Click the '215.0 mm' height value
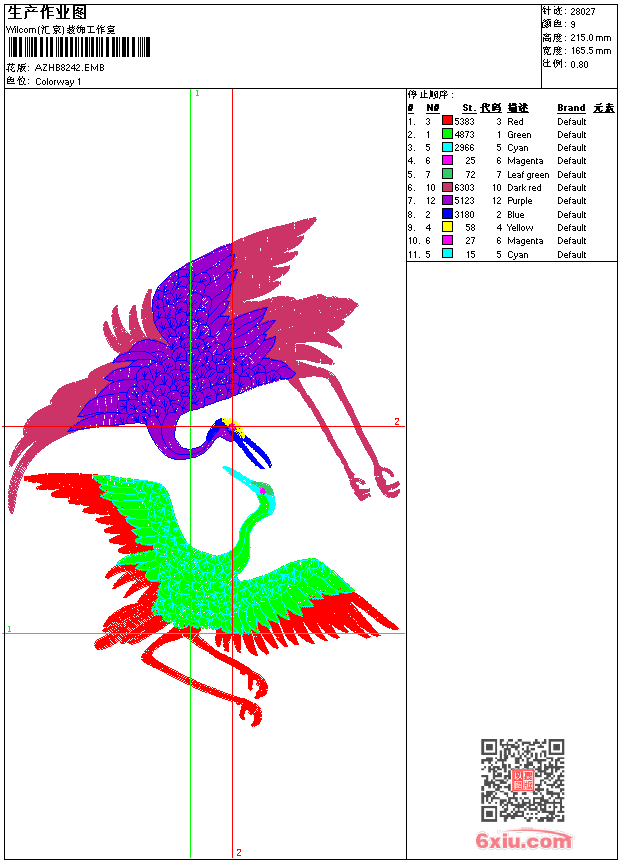The width and height of the screenshot is (620, 860). [590, 38]
